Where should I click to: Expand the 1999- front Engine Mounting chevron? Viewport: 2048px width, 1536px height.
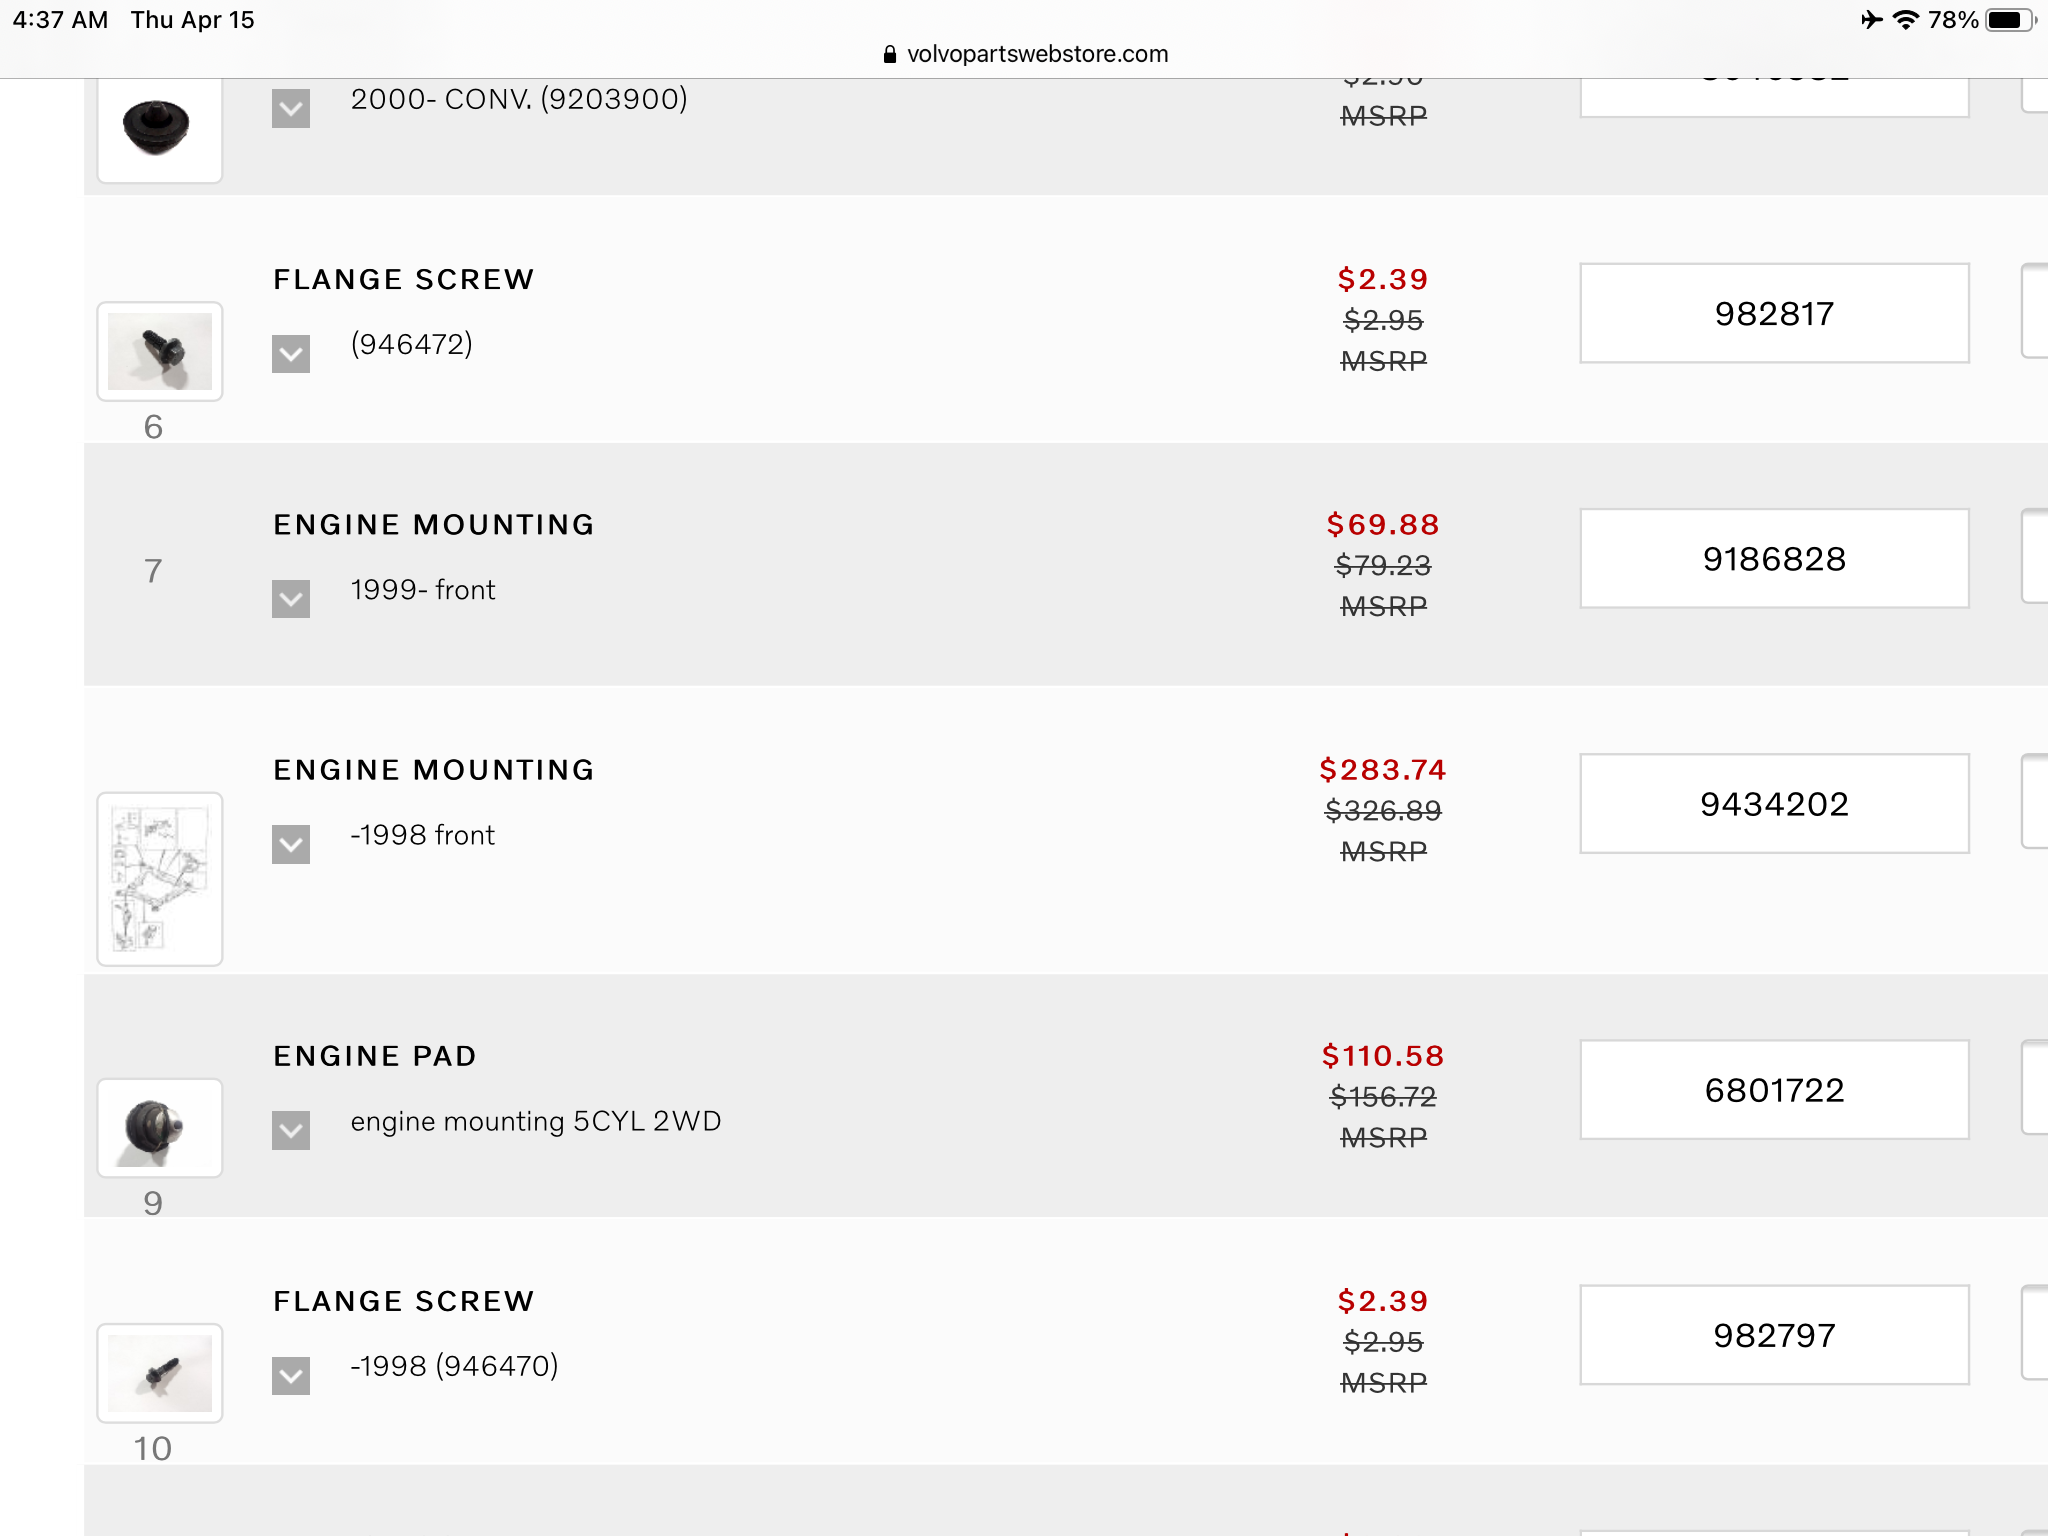[x=291, y=599]
